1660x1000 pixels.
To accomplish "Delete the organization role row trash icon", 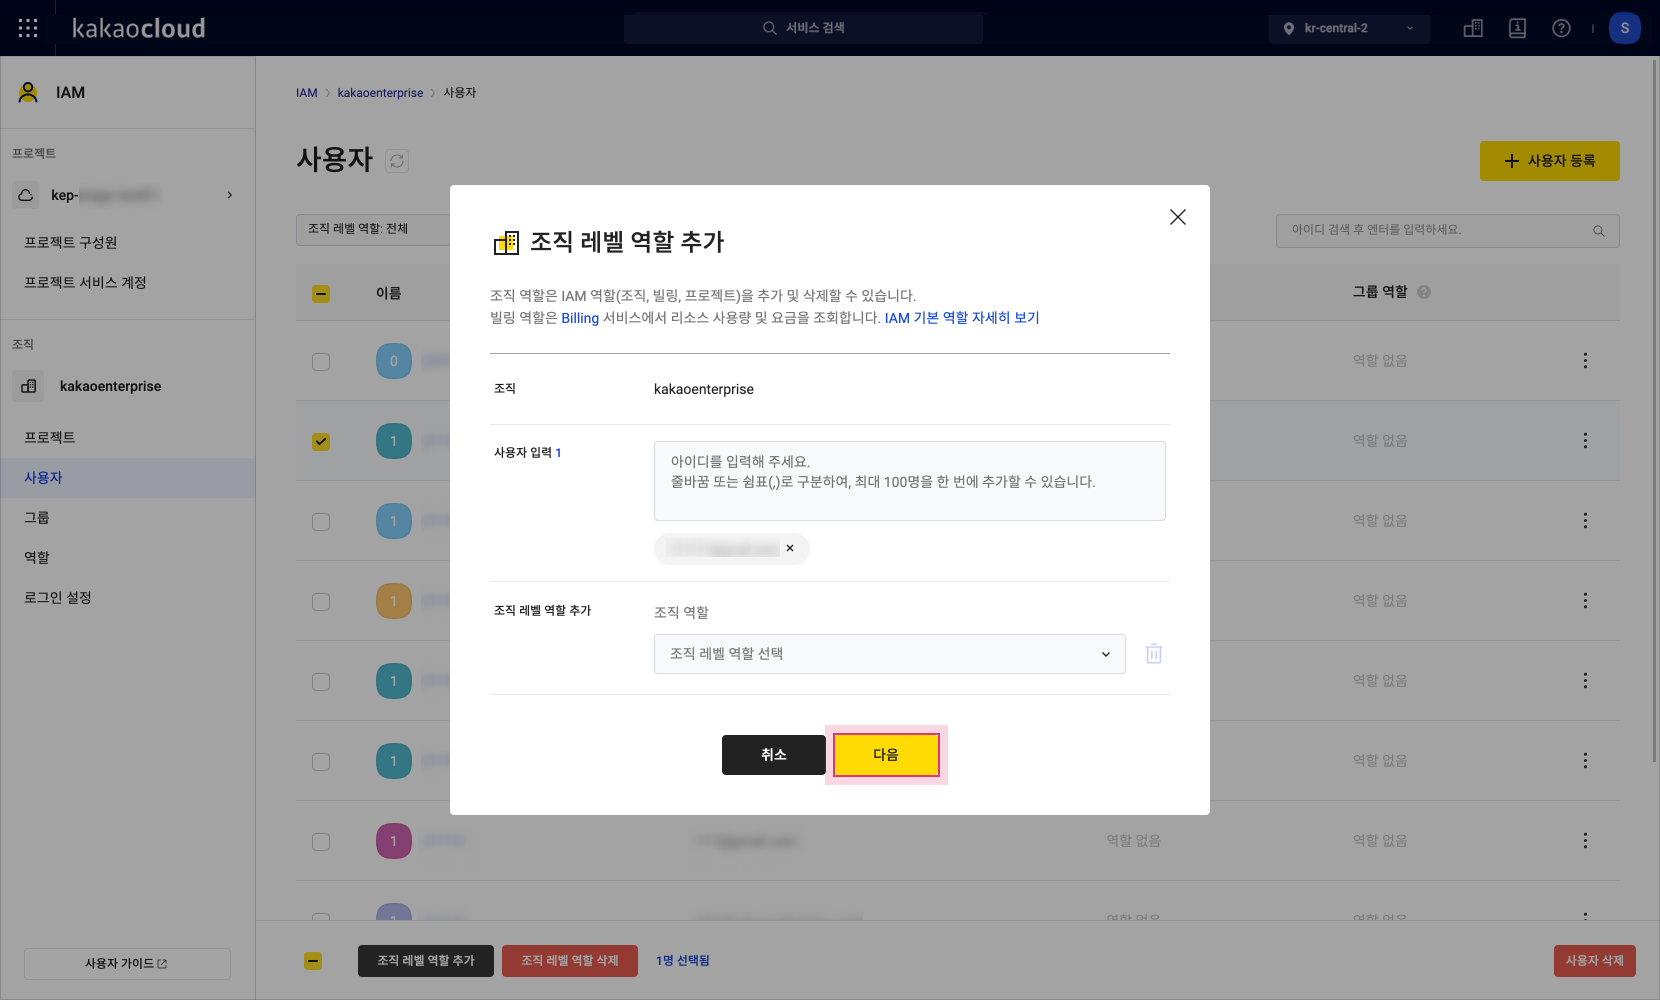I will pos(1154,654).
